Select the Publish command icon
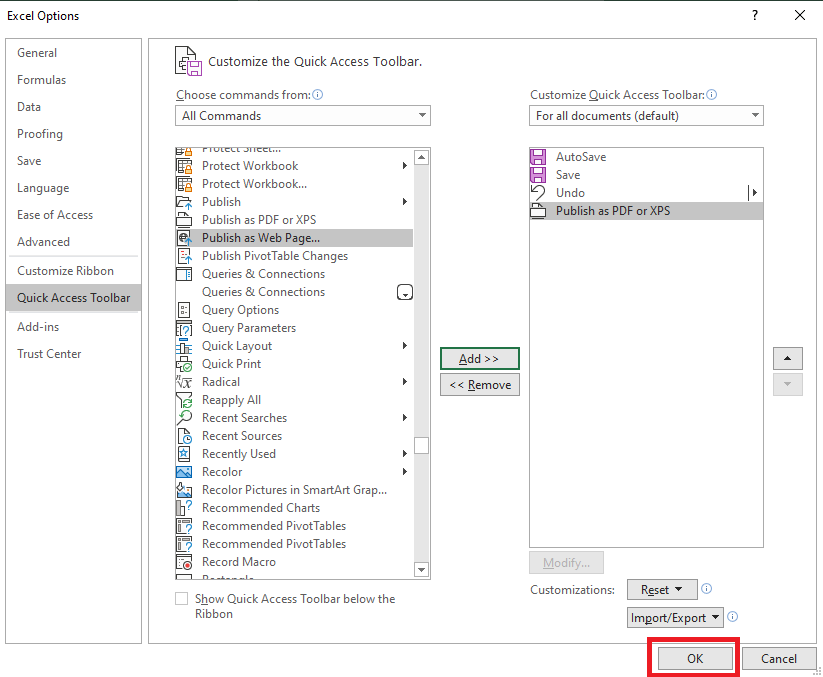Viewport: 823px width, 677px height. pyautogui.click(x=184, y=202)
